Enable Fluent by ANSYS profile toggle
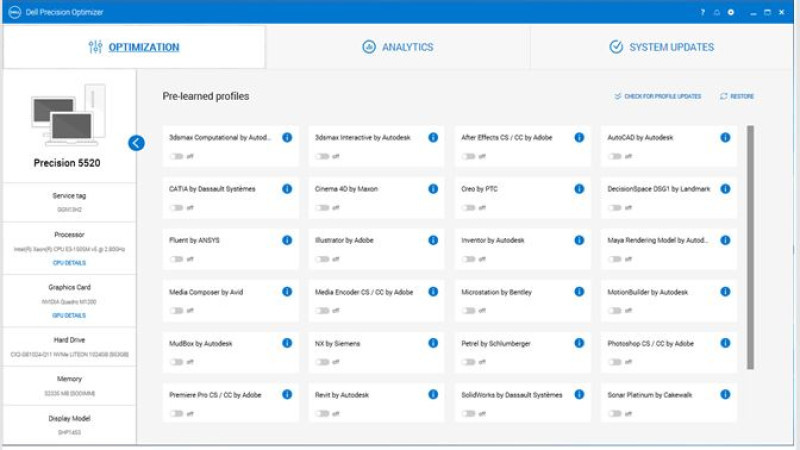The image size is (800, 450). pos(177,259)
